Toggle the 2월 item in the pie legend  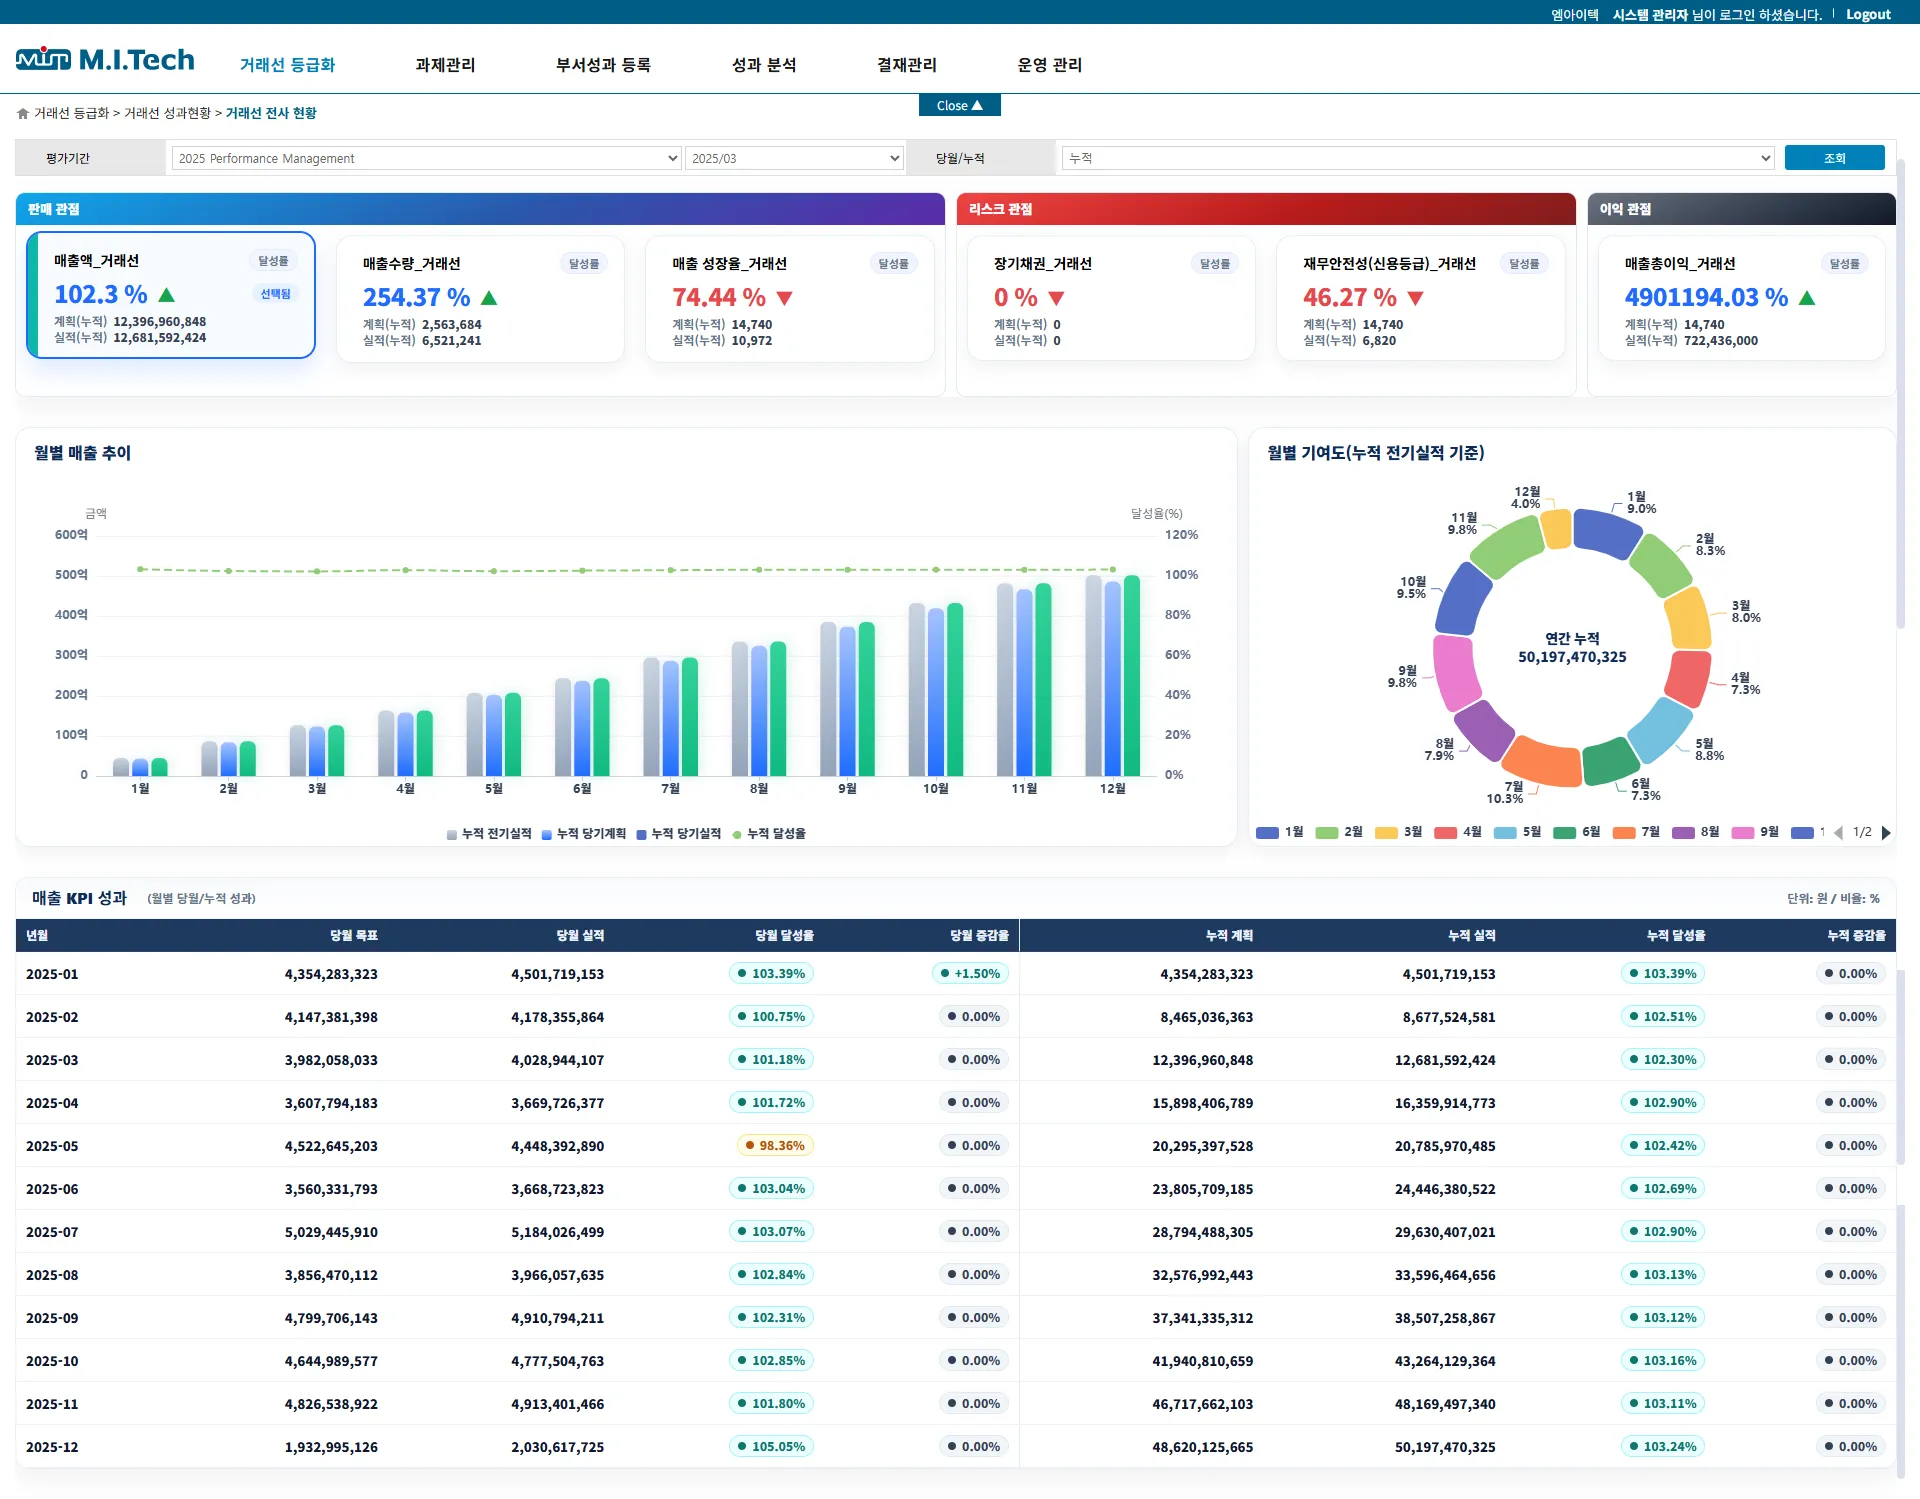point(1339,832)
